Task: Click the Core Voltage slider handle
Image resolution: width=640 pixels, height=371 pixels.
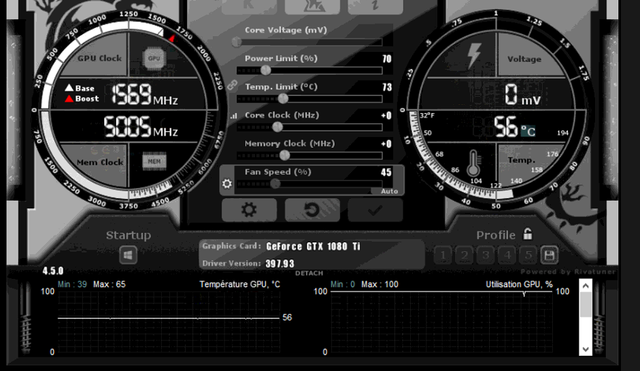Action: point(236,42)
